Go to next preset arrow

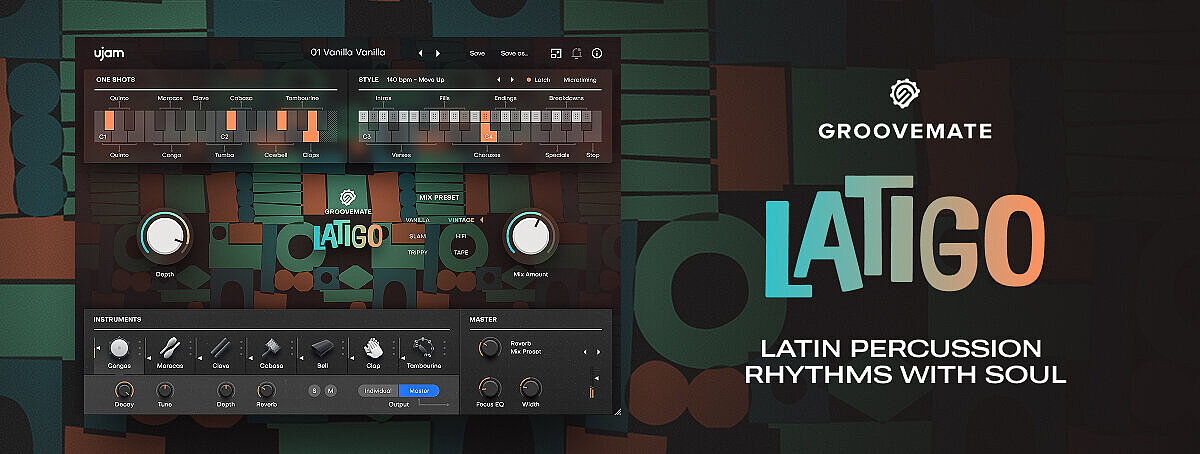point(437,52)
